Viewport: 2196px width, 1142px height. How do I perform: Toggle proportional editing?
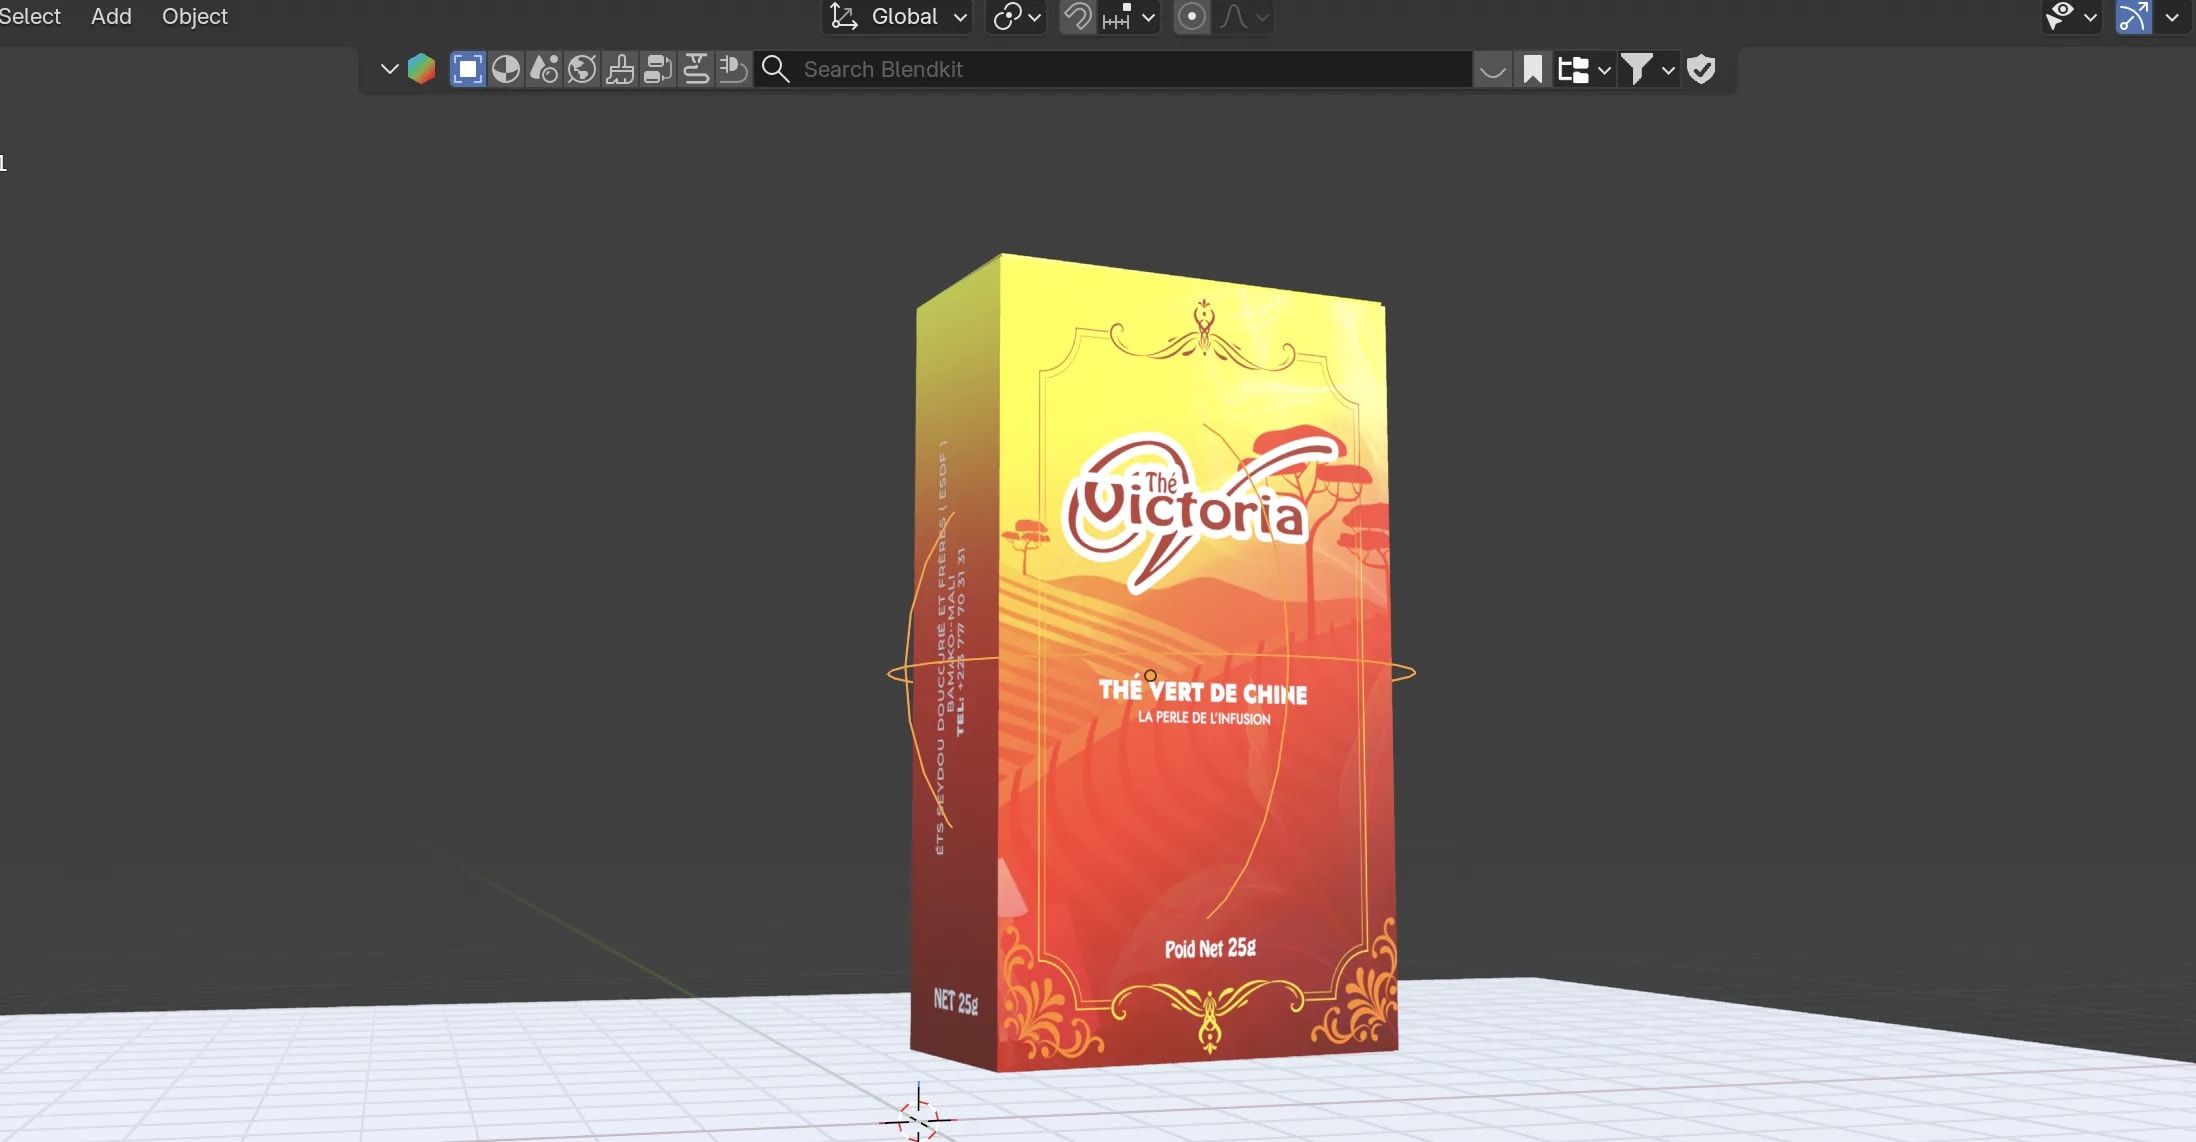(1191, 16)
